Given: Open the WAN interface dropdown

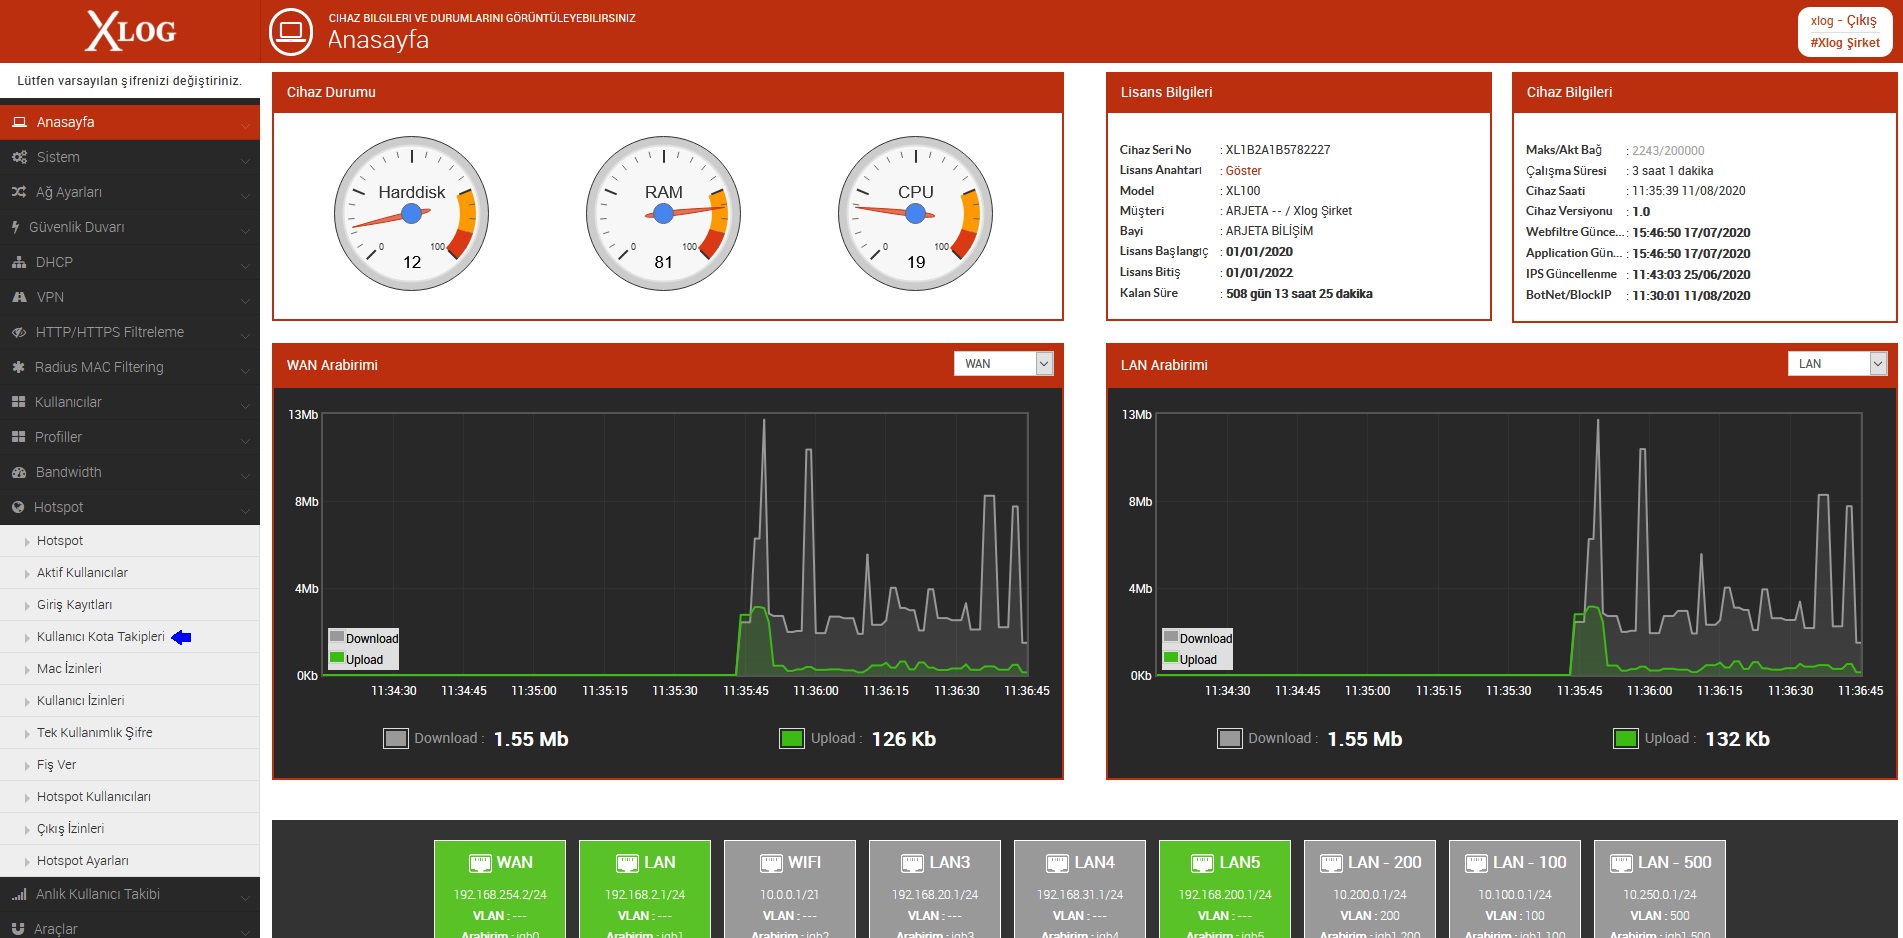Looking at the screenshot, I should tap(1003, 364).
